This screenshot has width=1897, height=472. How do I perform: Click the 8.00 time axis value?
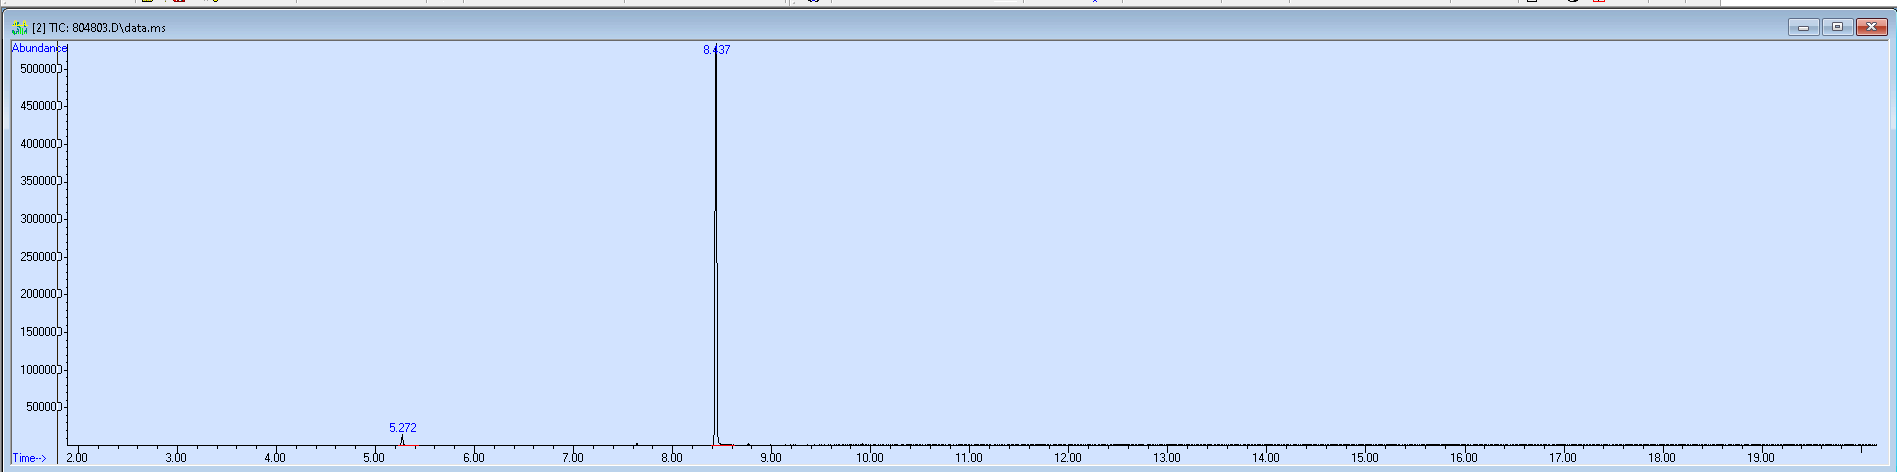(x=671, y=458)
